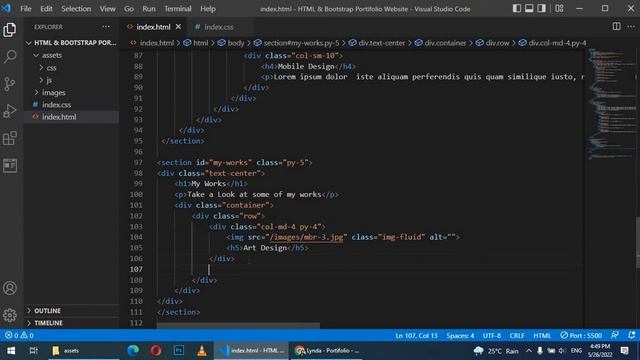Screen dimensions: 640x360
Task: Click errors and warnings count in status bar
Action: pyautogui.click(x=19, y=336)
